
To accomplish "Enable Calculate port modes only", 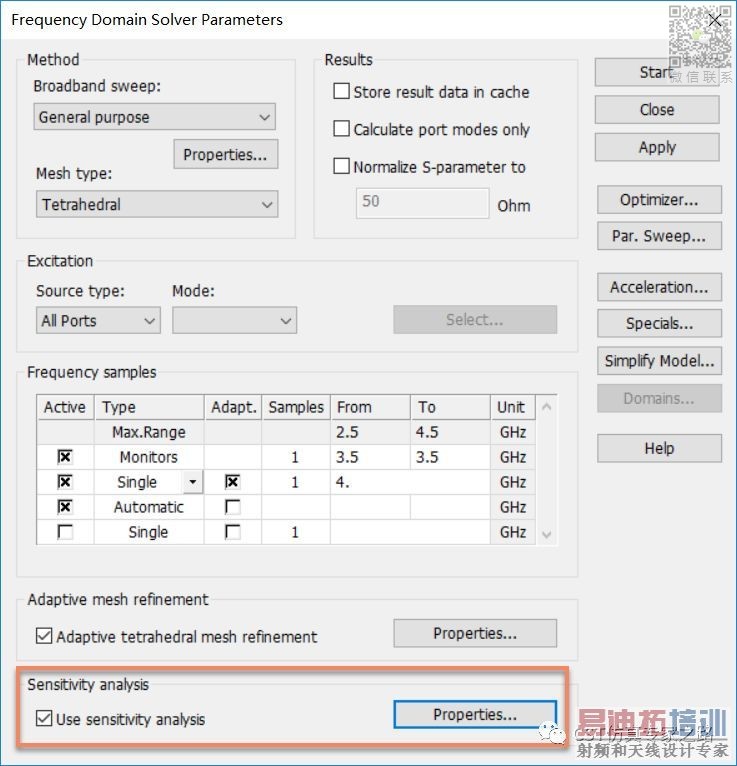I will [x=341, y=129].
